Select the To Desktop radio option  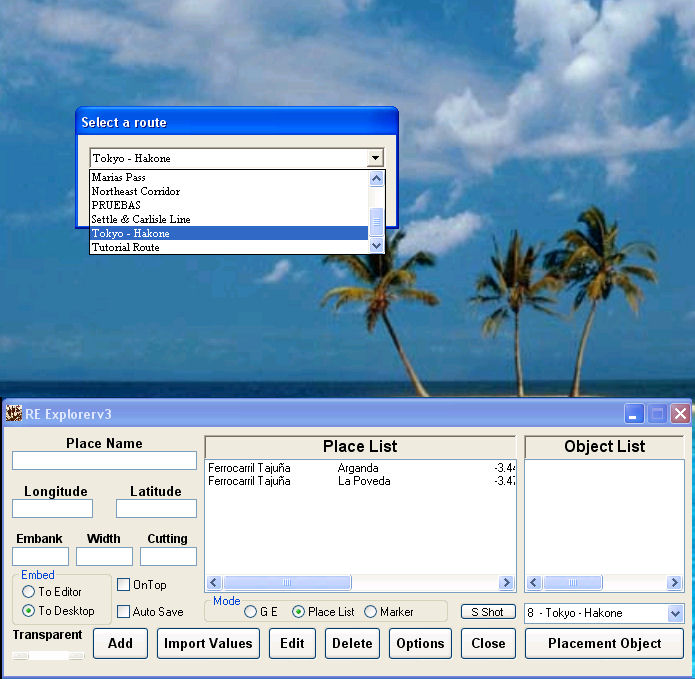29,611
